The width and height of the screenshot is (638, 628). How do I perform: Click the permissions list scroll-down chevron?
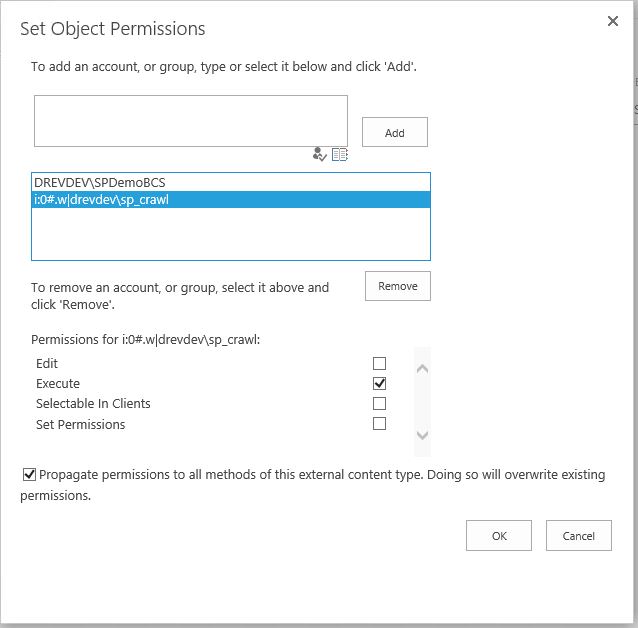pos(422,435)
